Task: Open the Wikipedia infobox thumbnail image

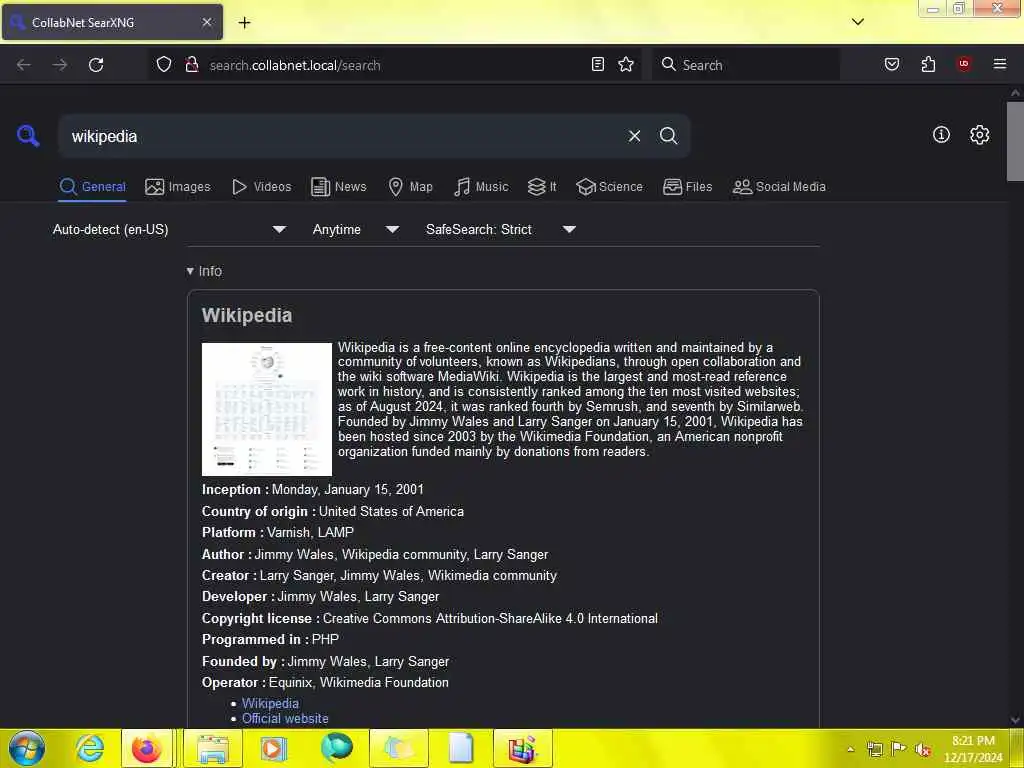Action: click(x=266, y=409)
